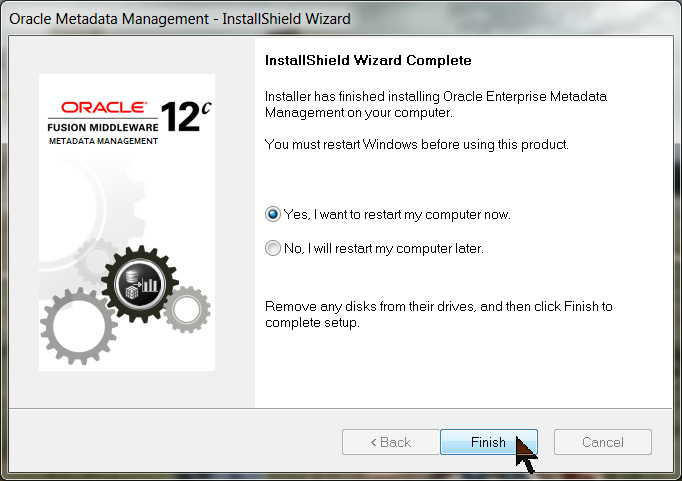Screen dimensions: 682x481
Task: Choose the "No, restart later" radio button
Action: (273, 249)
